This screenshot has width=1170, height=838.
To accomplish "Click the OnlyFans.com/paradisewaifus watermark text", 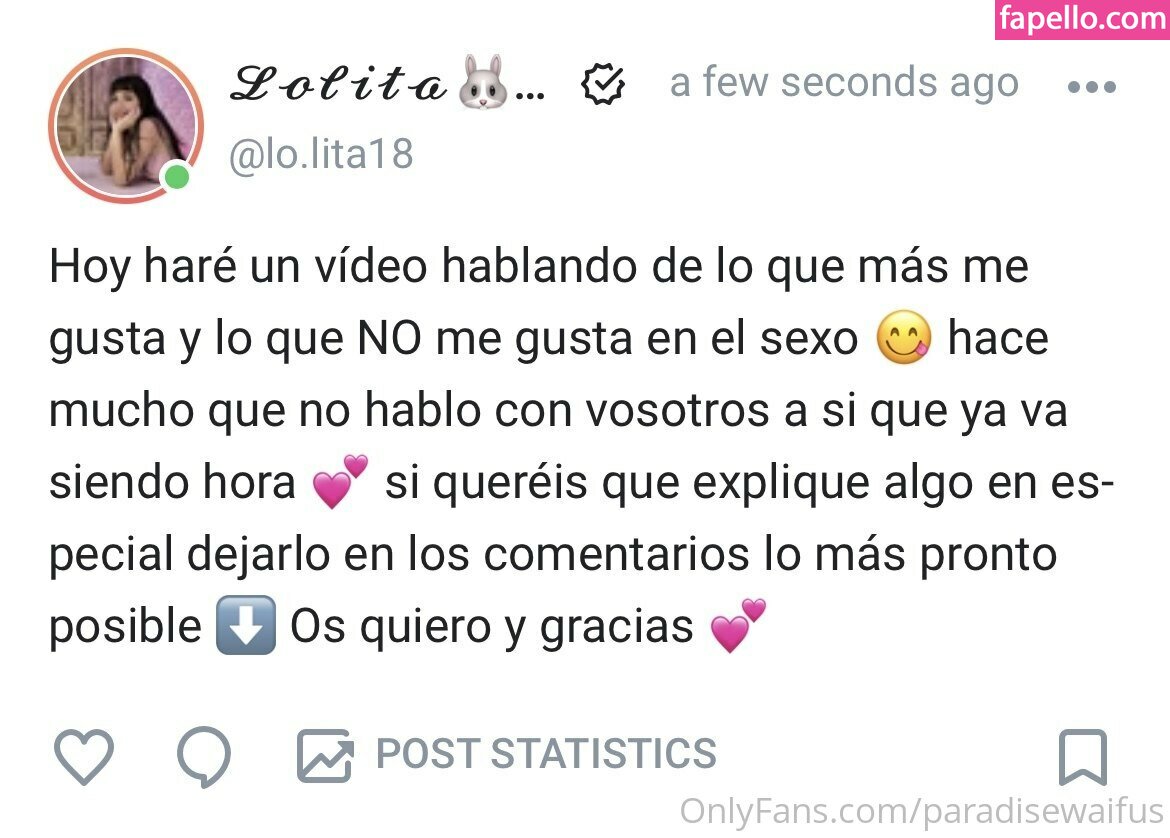I will (x=921, y=812).
